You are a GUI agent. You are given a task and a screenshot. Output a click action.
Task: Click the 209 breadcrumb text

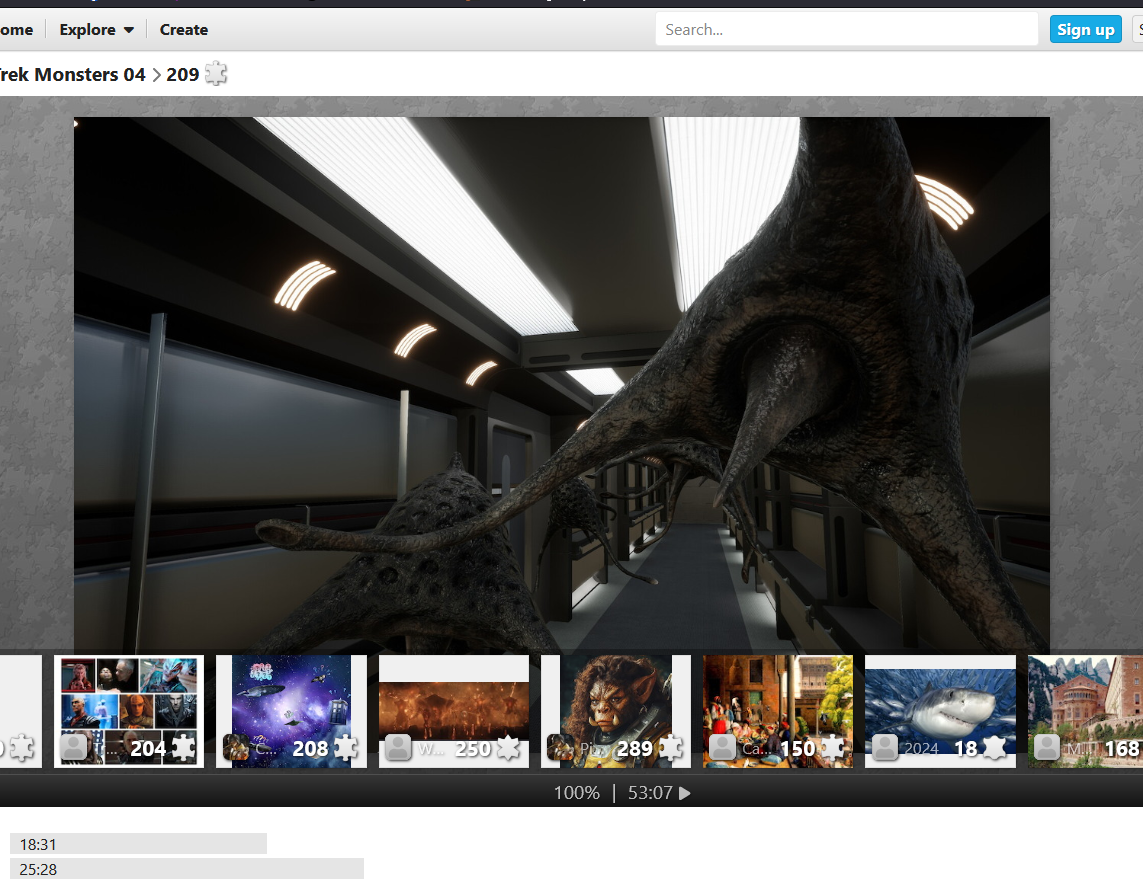(x=182, y=74)
